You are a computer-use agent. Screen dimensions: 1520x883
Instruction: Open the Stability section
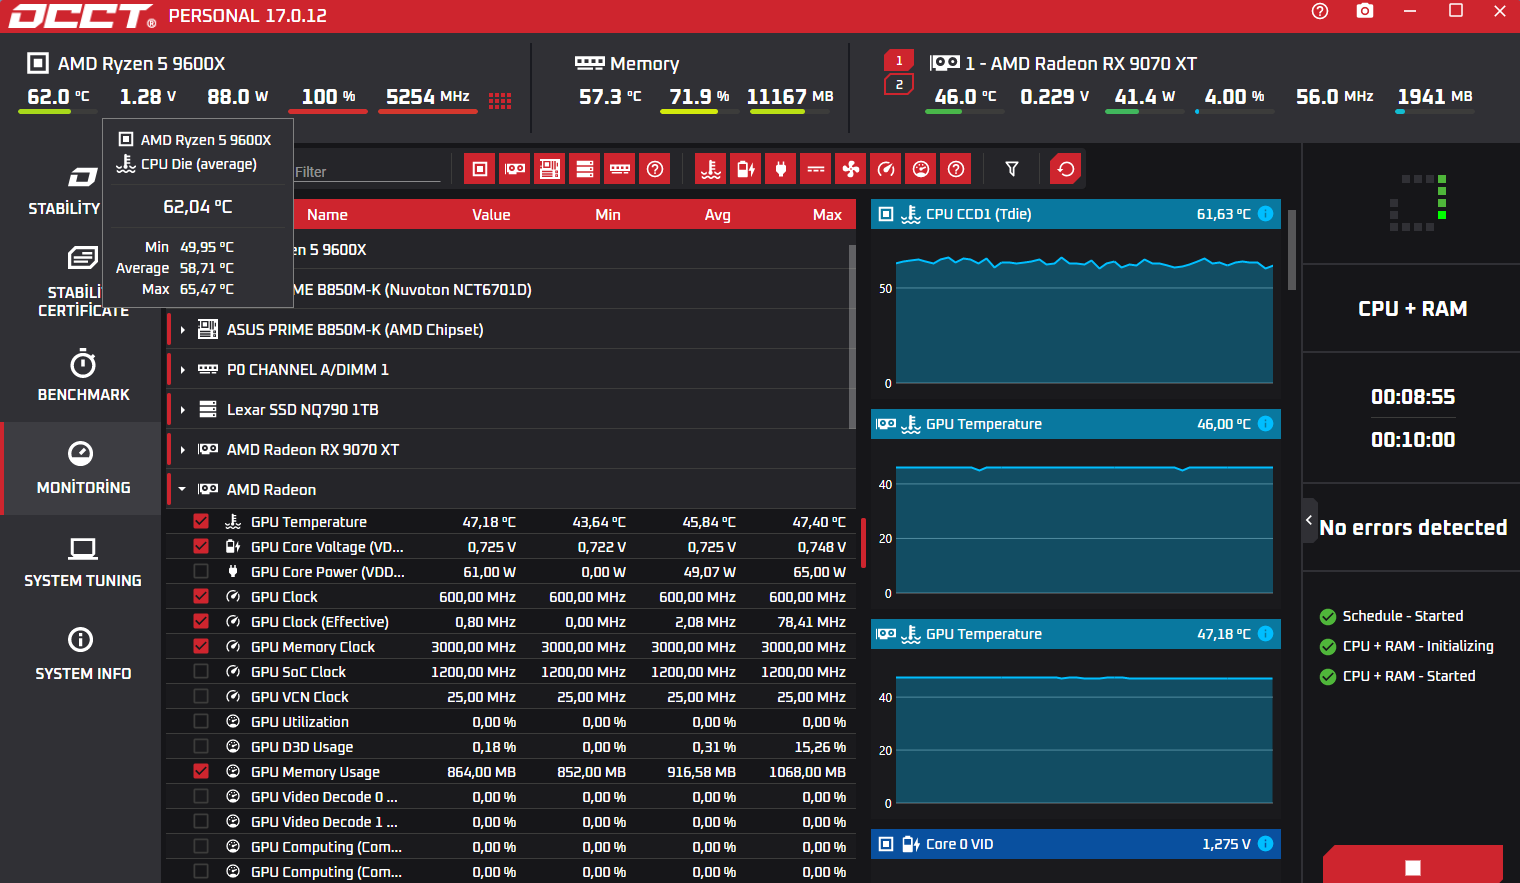[66, 189]
